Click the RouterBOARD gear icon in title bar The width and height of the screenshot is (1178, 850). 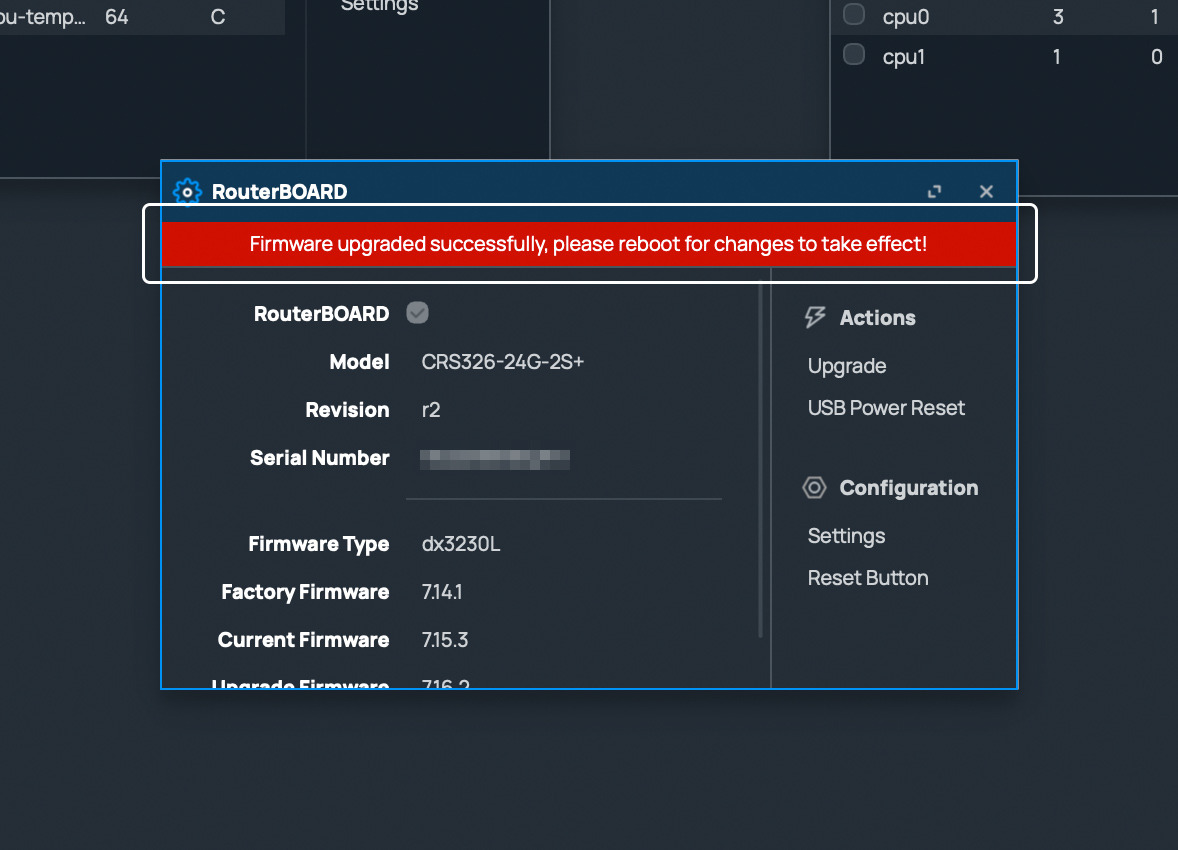point(187,192)
